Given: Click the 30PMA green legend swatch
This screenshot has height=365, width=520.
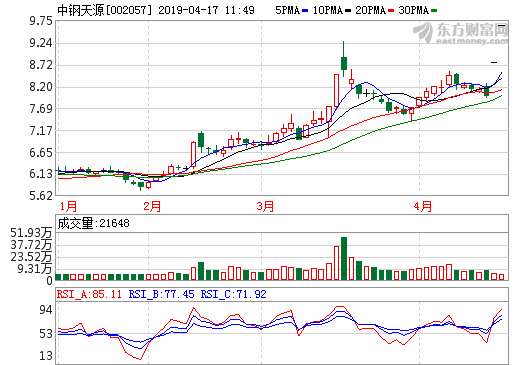Looking at the screenshot, I should click(434, 11).
